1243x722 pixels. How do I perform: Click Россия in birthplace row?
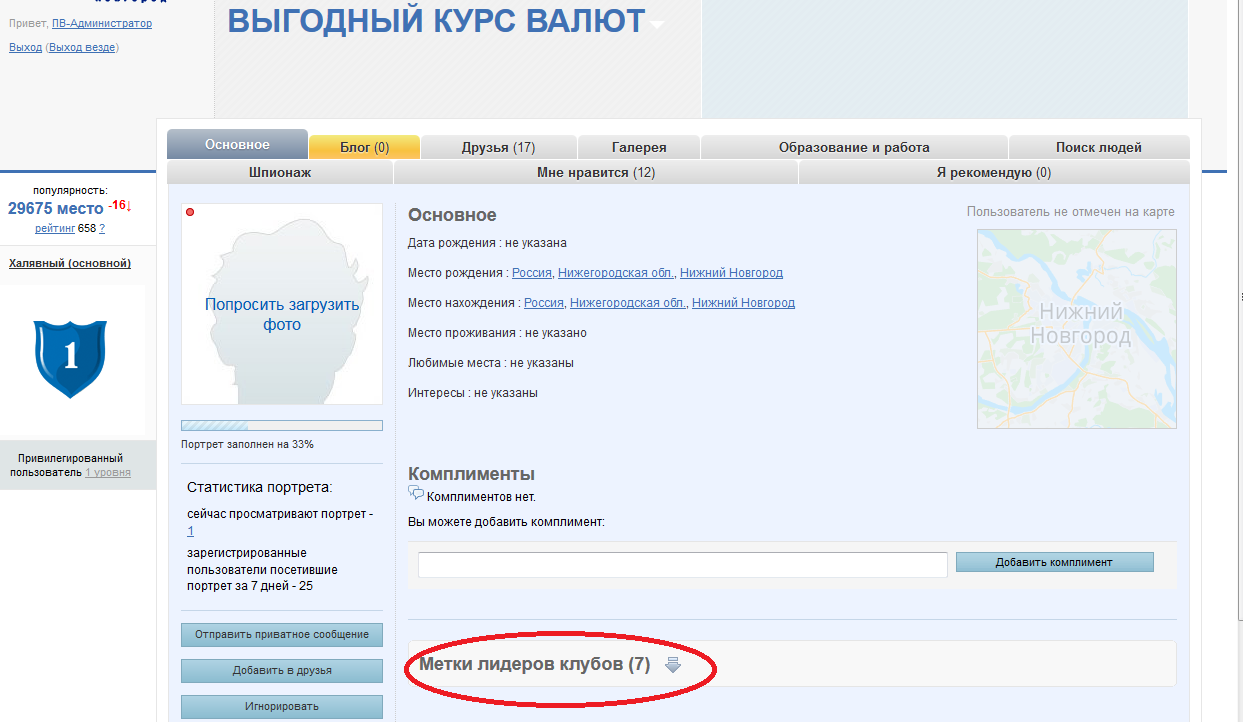pos(531,273)
